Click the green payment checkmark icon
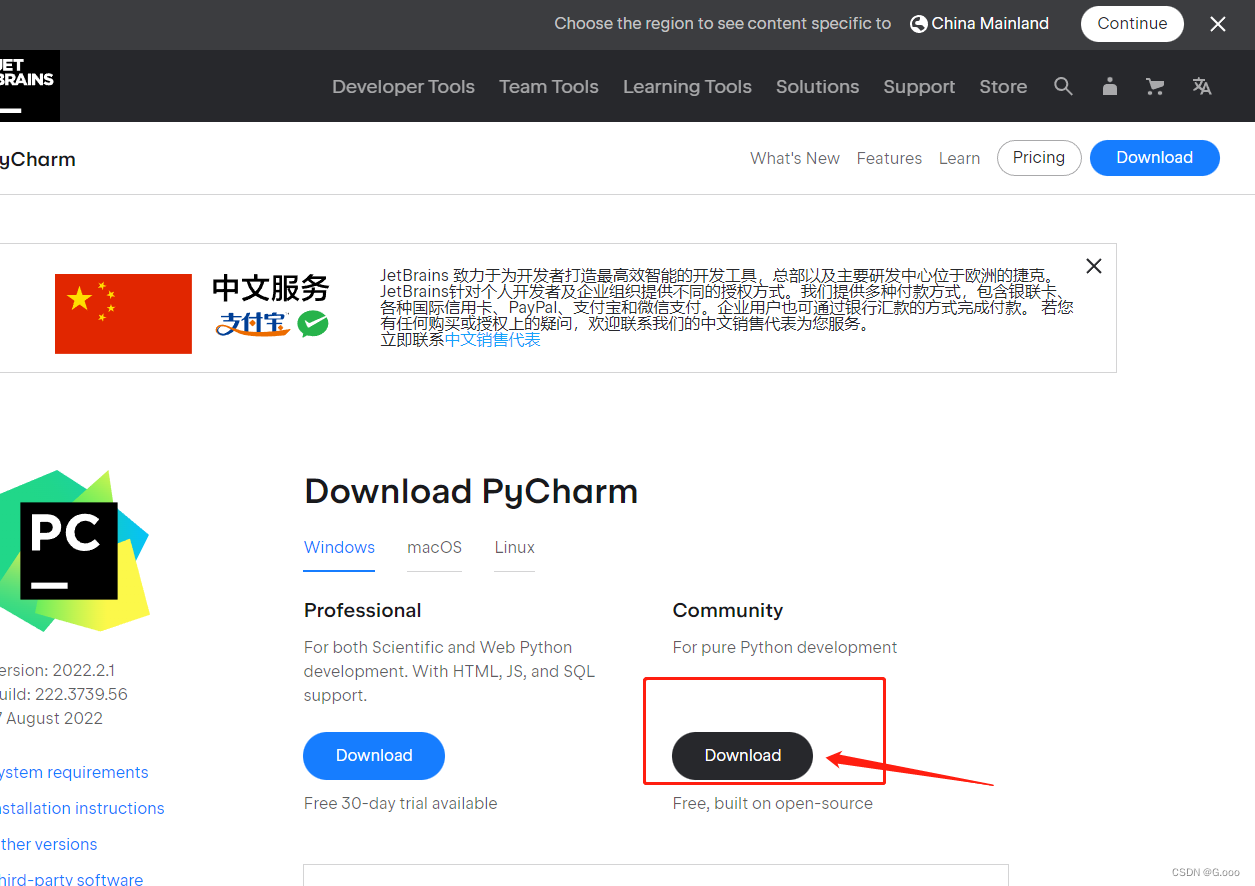Screen dimensions: 1255x886 tap(315, 326)
